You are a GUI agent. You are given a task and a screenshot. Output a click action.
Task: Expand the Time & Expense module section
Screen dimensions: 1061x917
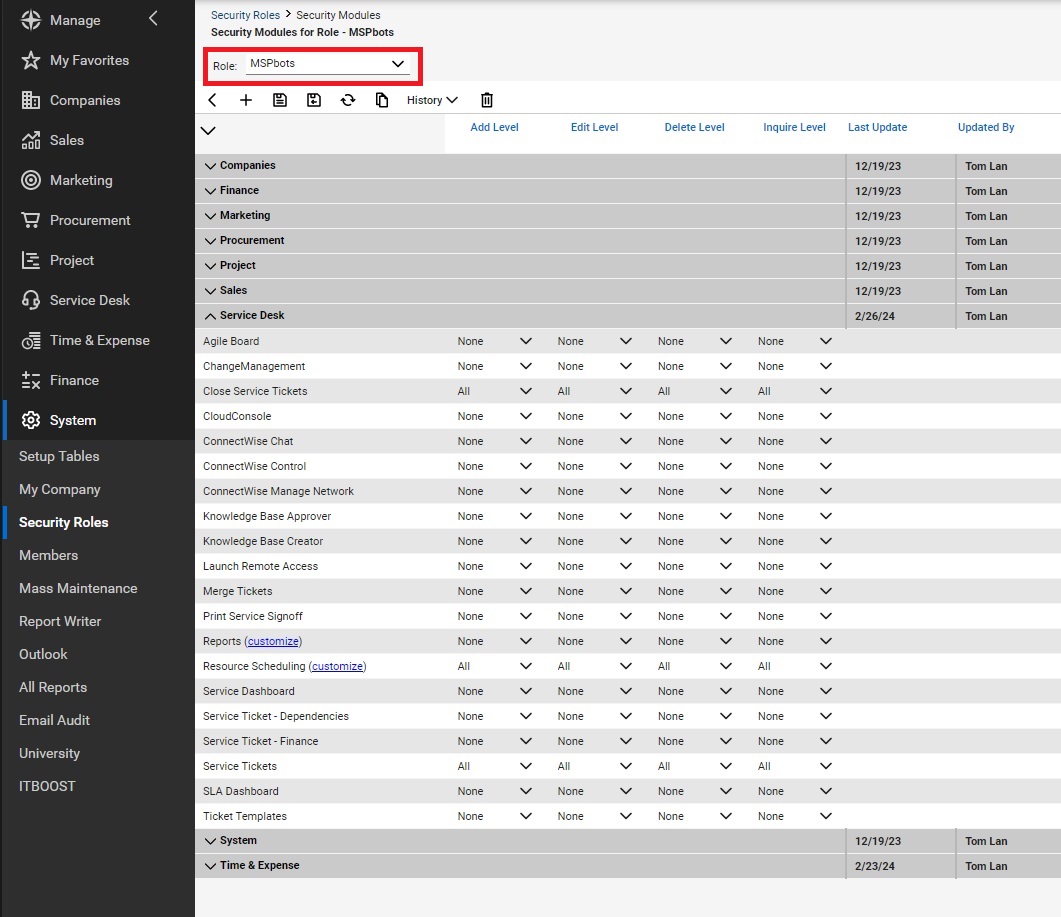pos(210,866)
